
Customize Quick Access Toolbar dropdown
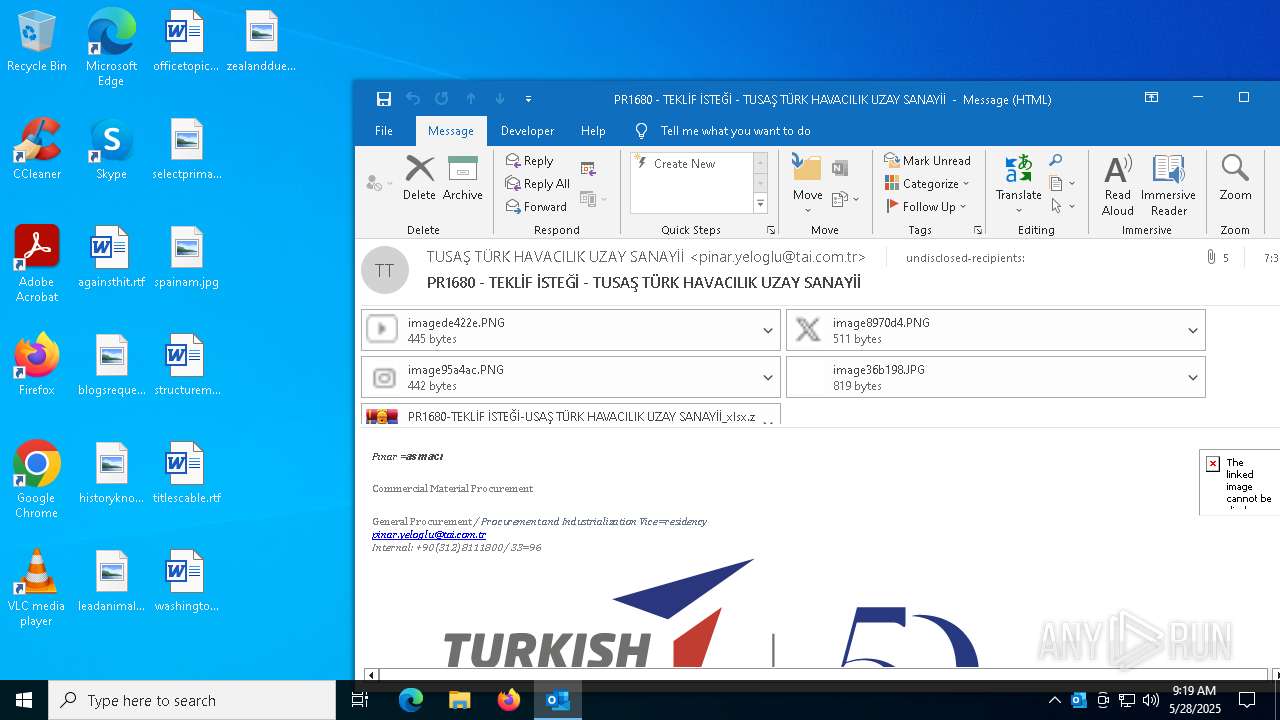[528, 99]
